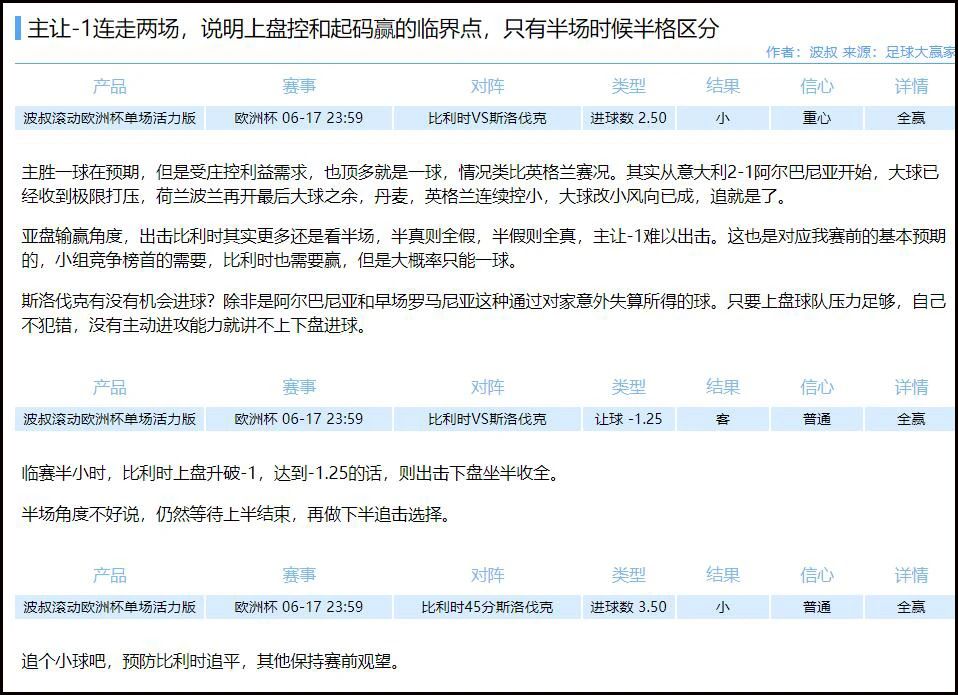Click the product name in the 进球数 3.50 row

(109, 607)
